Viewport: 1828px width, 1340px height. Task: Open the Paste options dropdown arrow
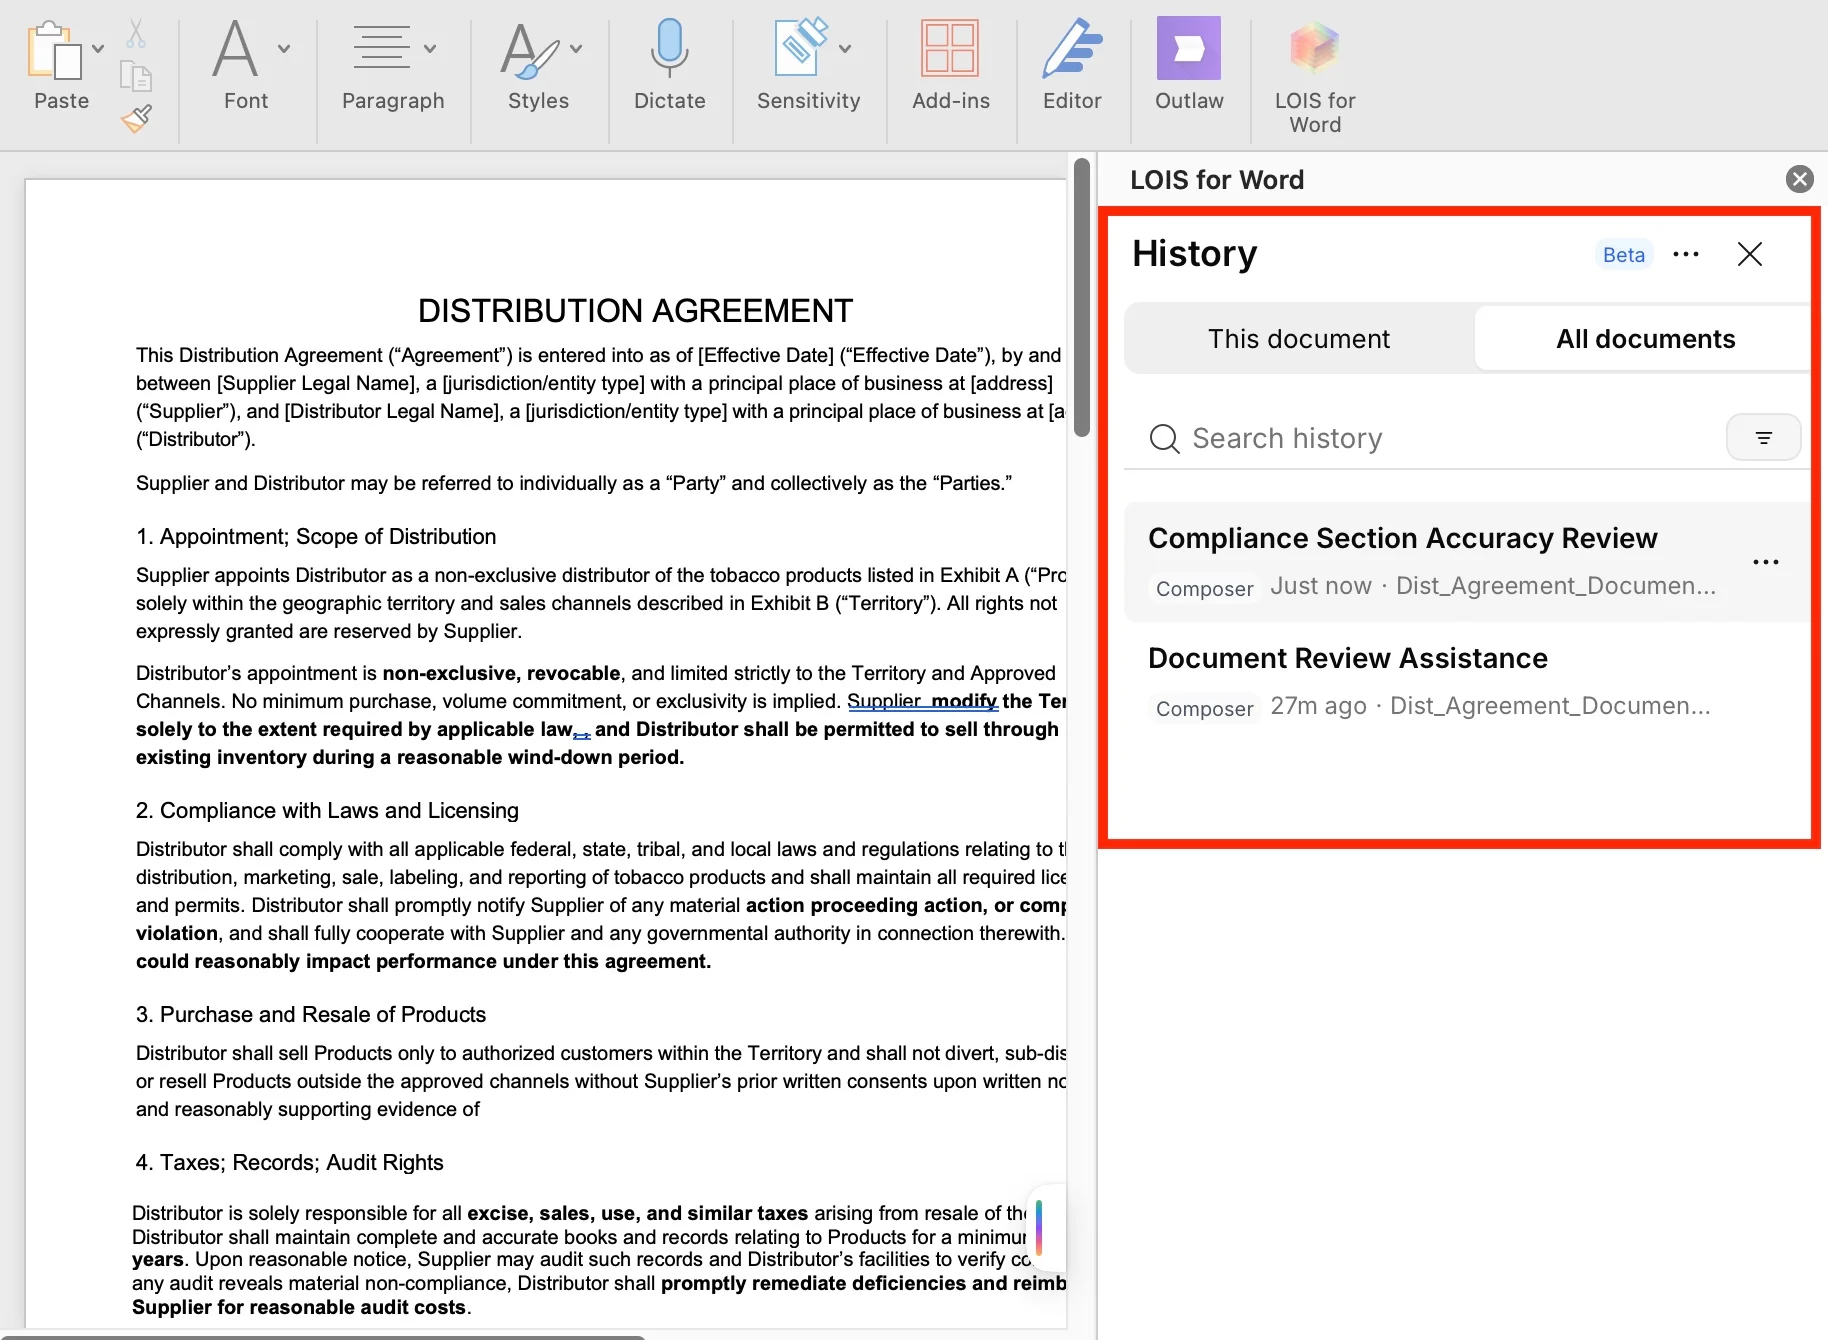tap(98, 49)
